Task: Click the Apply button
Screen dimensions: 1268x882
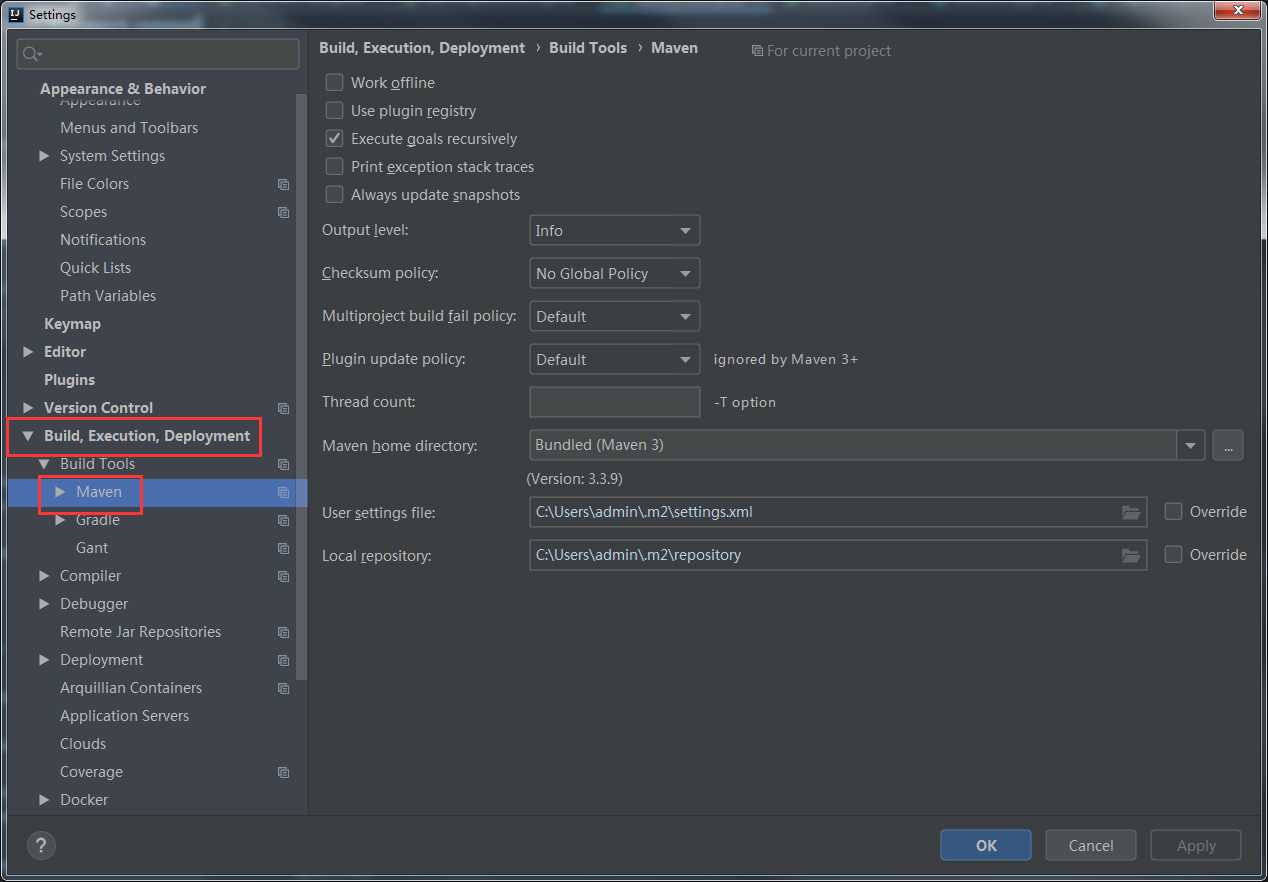Action: pyautogui.click(x=1196, y=845)
